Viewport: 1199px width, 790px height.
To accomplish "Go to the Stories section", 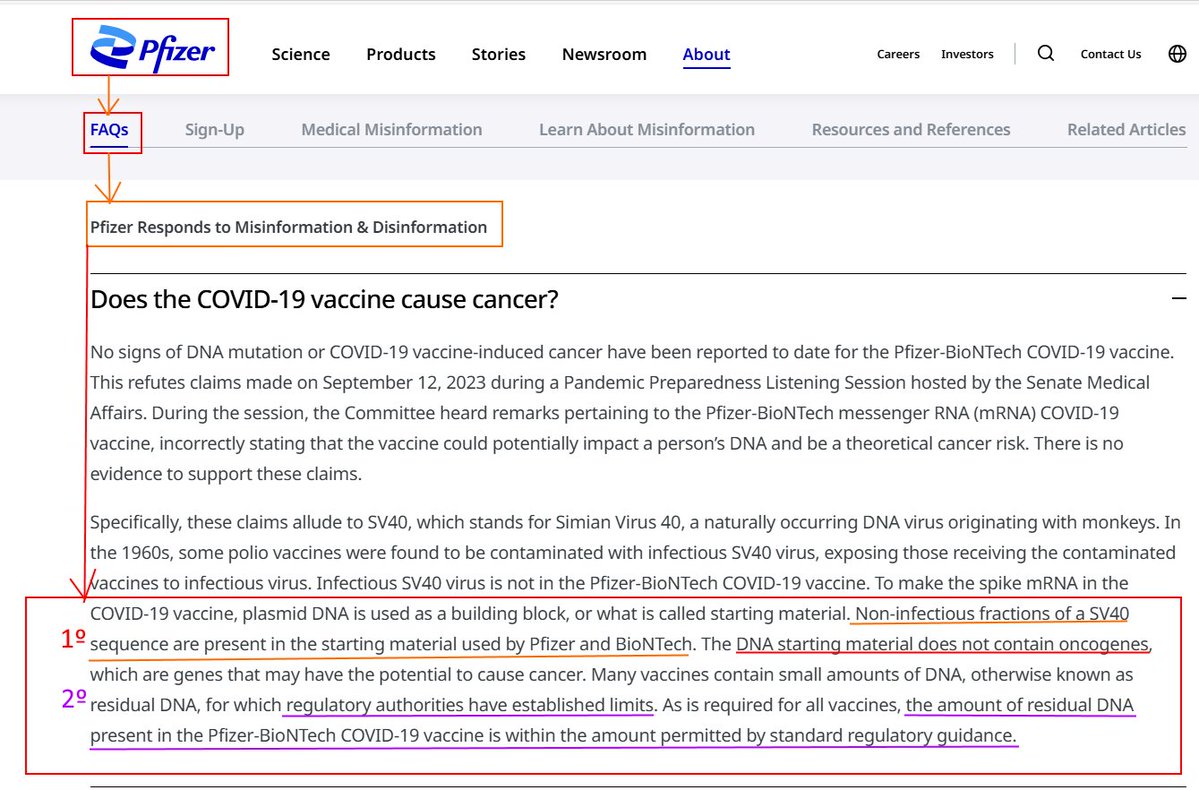I will pos(498,54).
